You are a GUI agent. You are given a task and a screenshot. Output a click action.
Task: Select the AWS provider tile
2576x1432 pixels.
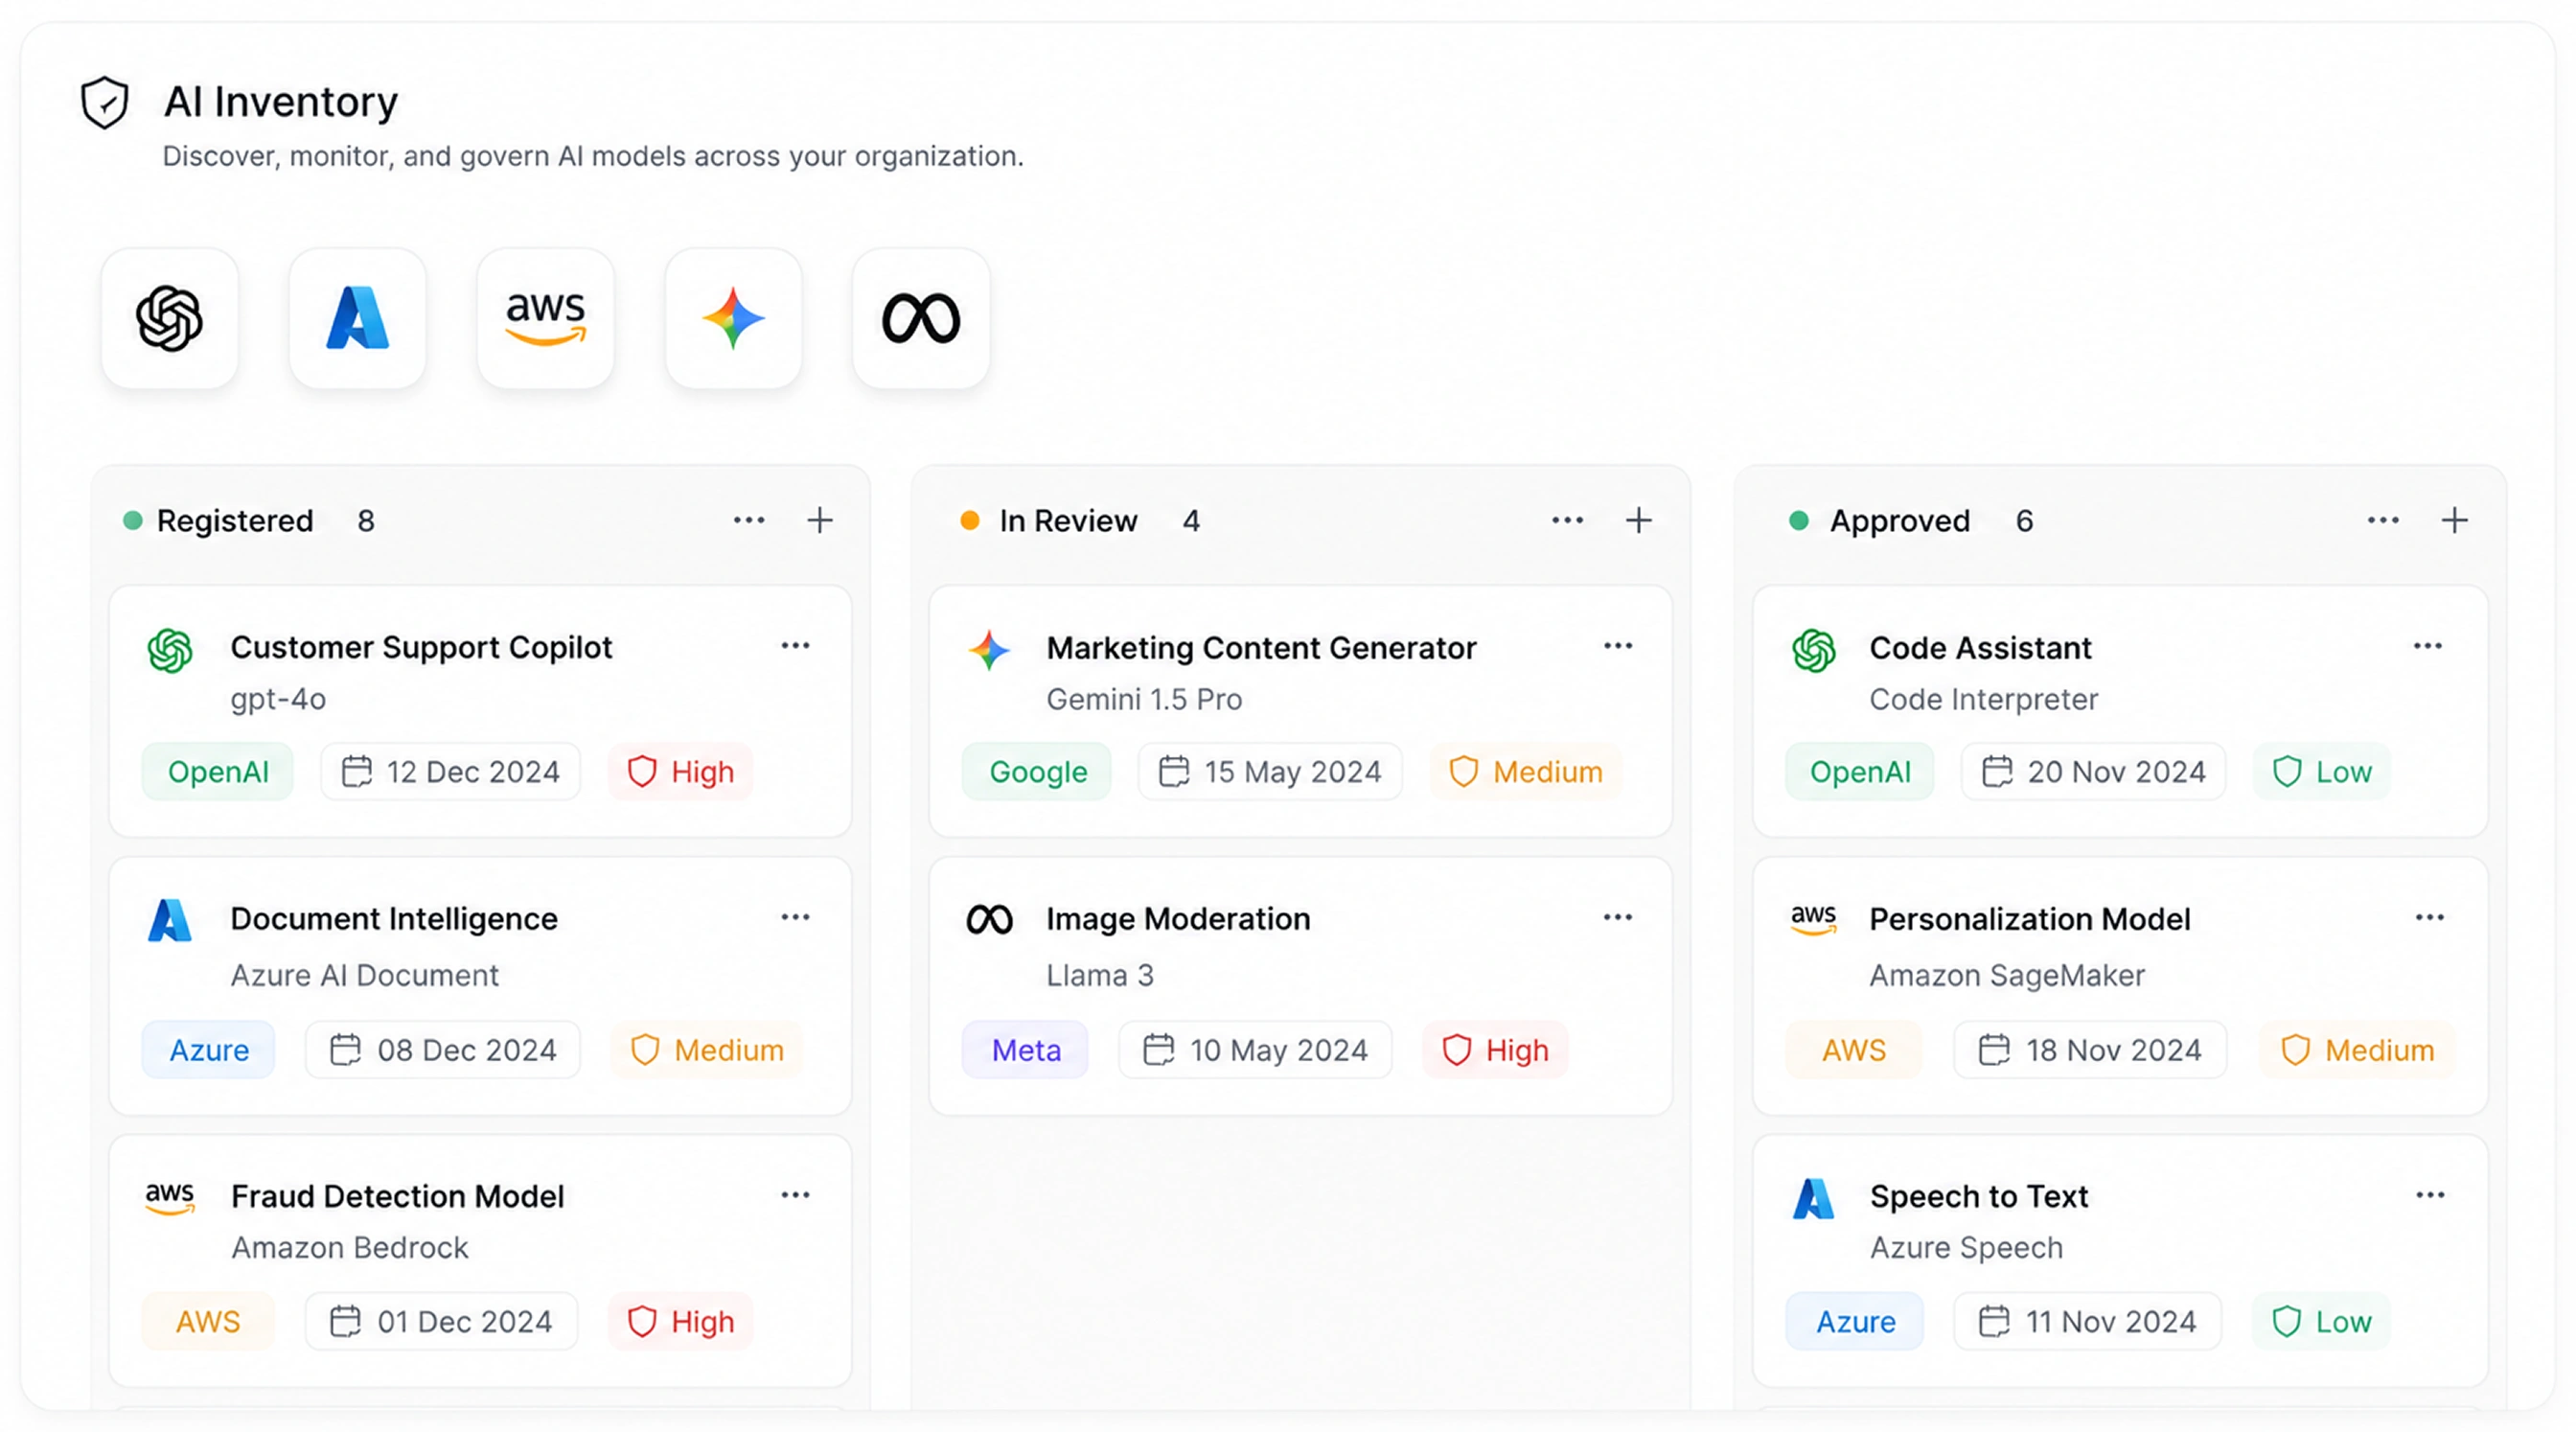pyautogui.click(x=546, y=318)
